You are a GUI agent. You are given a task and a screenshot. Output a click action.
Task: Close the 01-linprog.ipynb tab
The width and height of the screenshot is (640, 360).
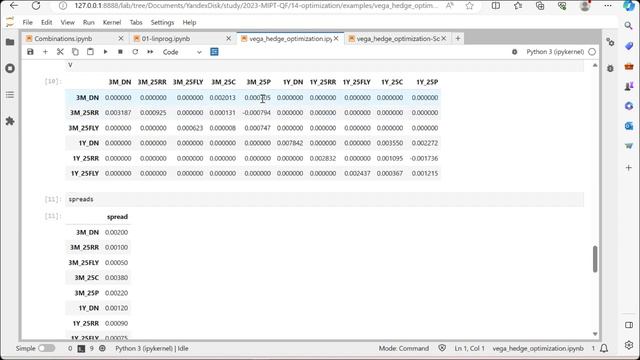click(229, 38)
